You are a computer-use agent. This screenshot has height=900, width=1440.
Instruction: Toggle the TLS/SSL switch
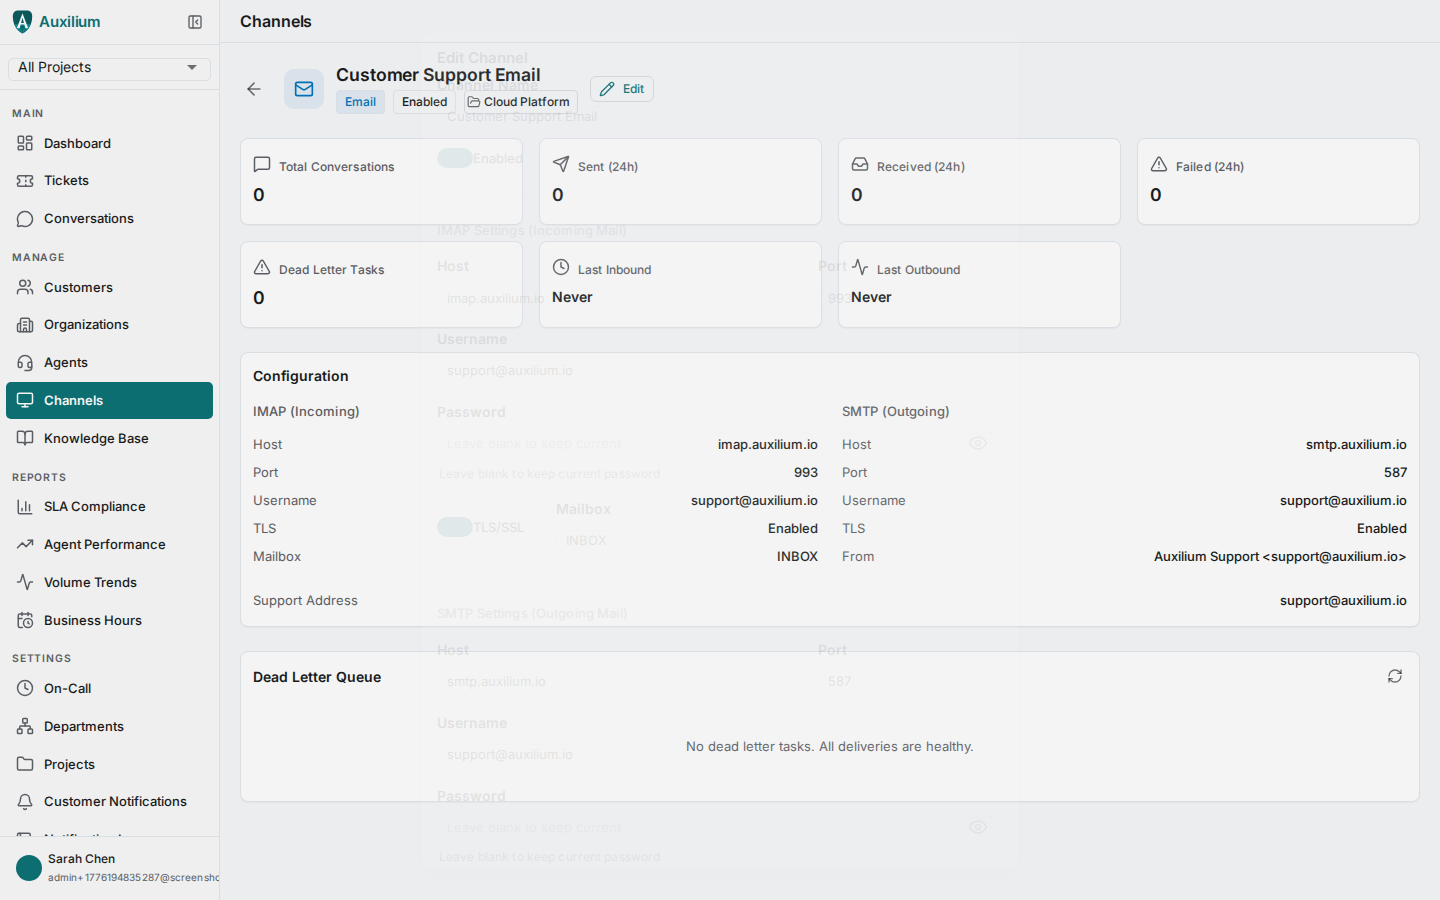455,526
